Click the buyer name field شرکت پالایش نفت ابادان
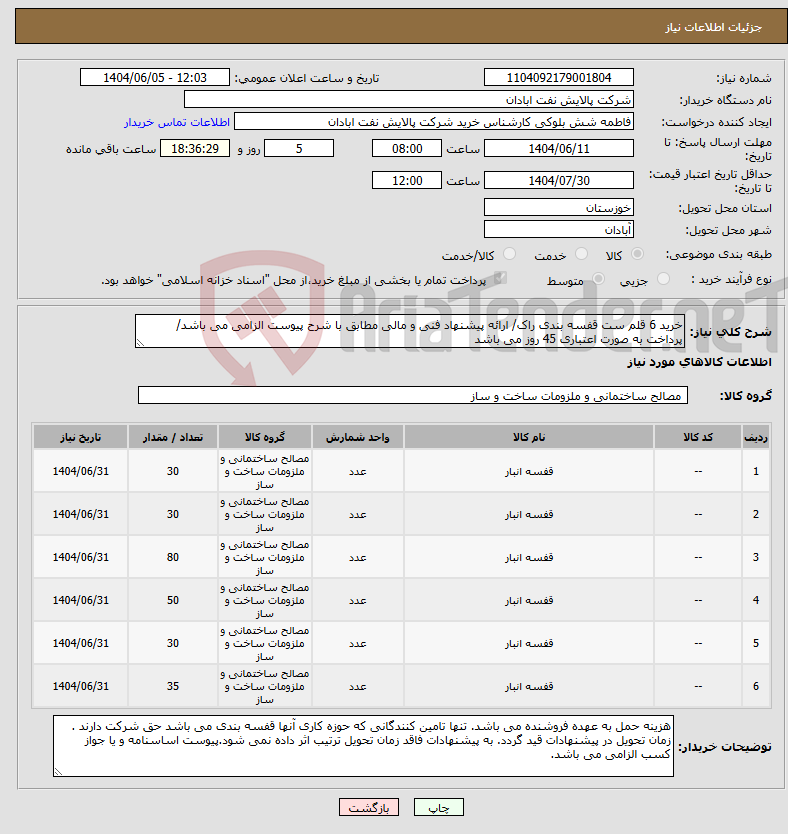The width and height of the screenshot is (788, 834). [409, 99]
